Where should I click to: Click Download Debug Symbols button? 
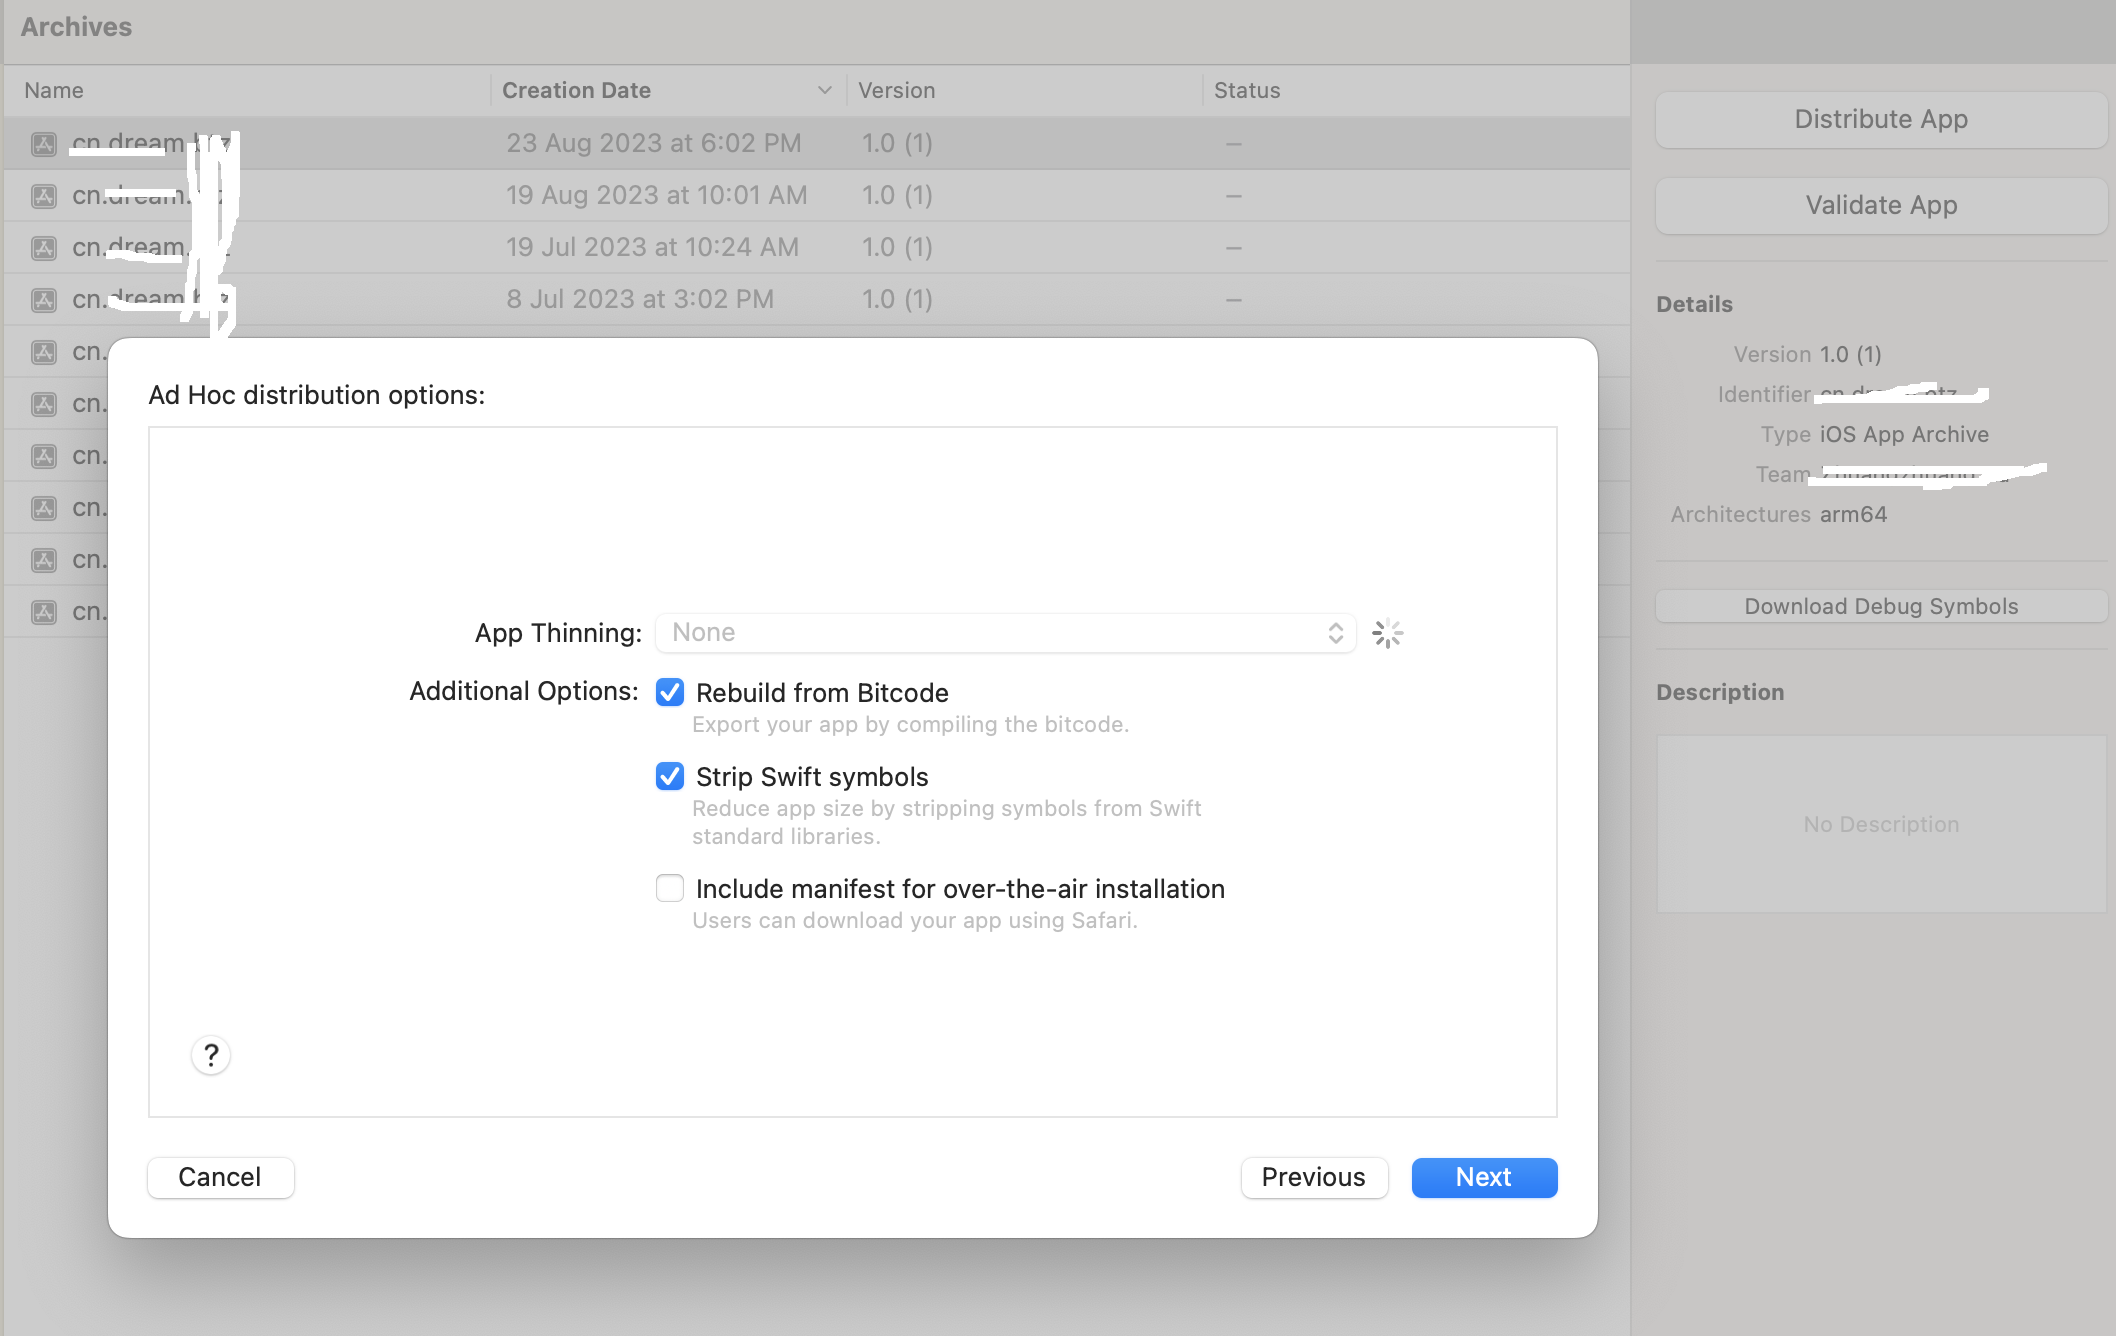click(x=1881, y=606)
